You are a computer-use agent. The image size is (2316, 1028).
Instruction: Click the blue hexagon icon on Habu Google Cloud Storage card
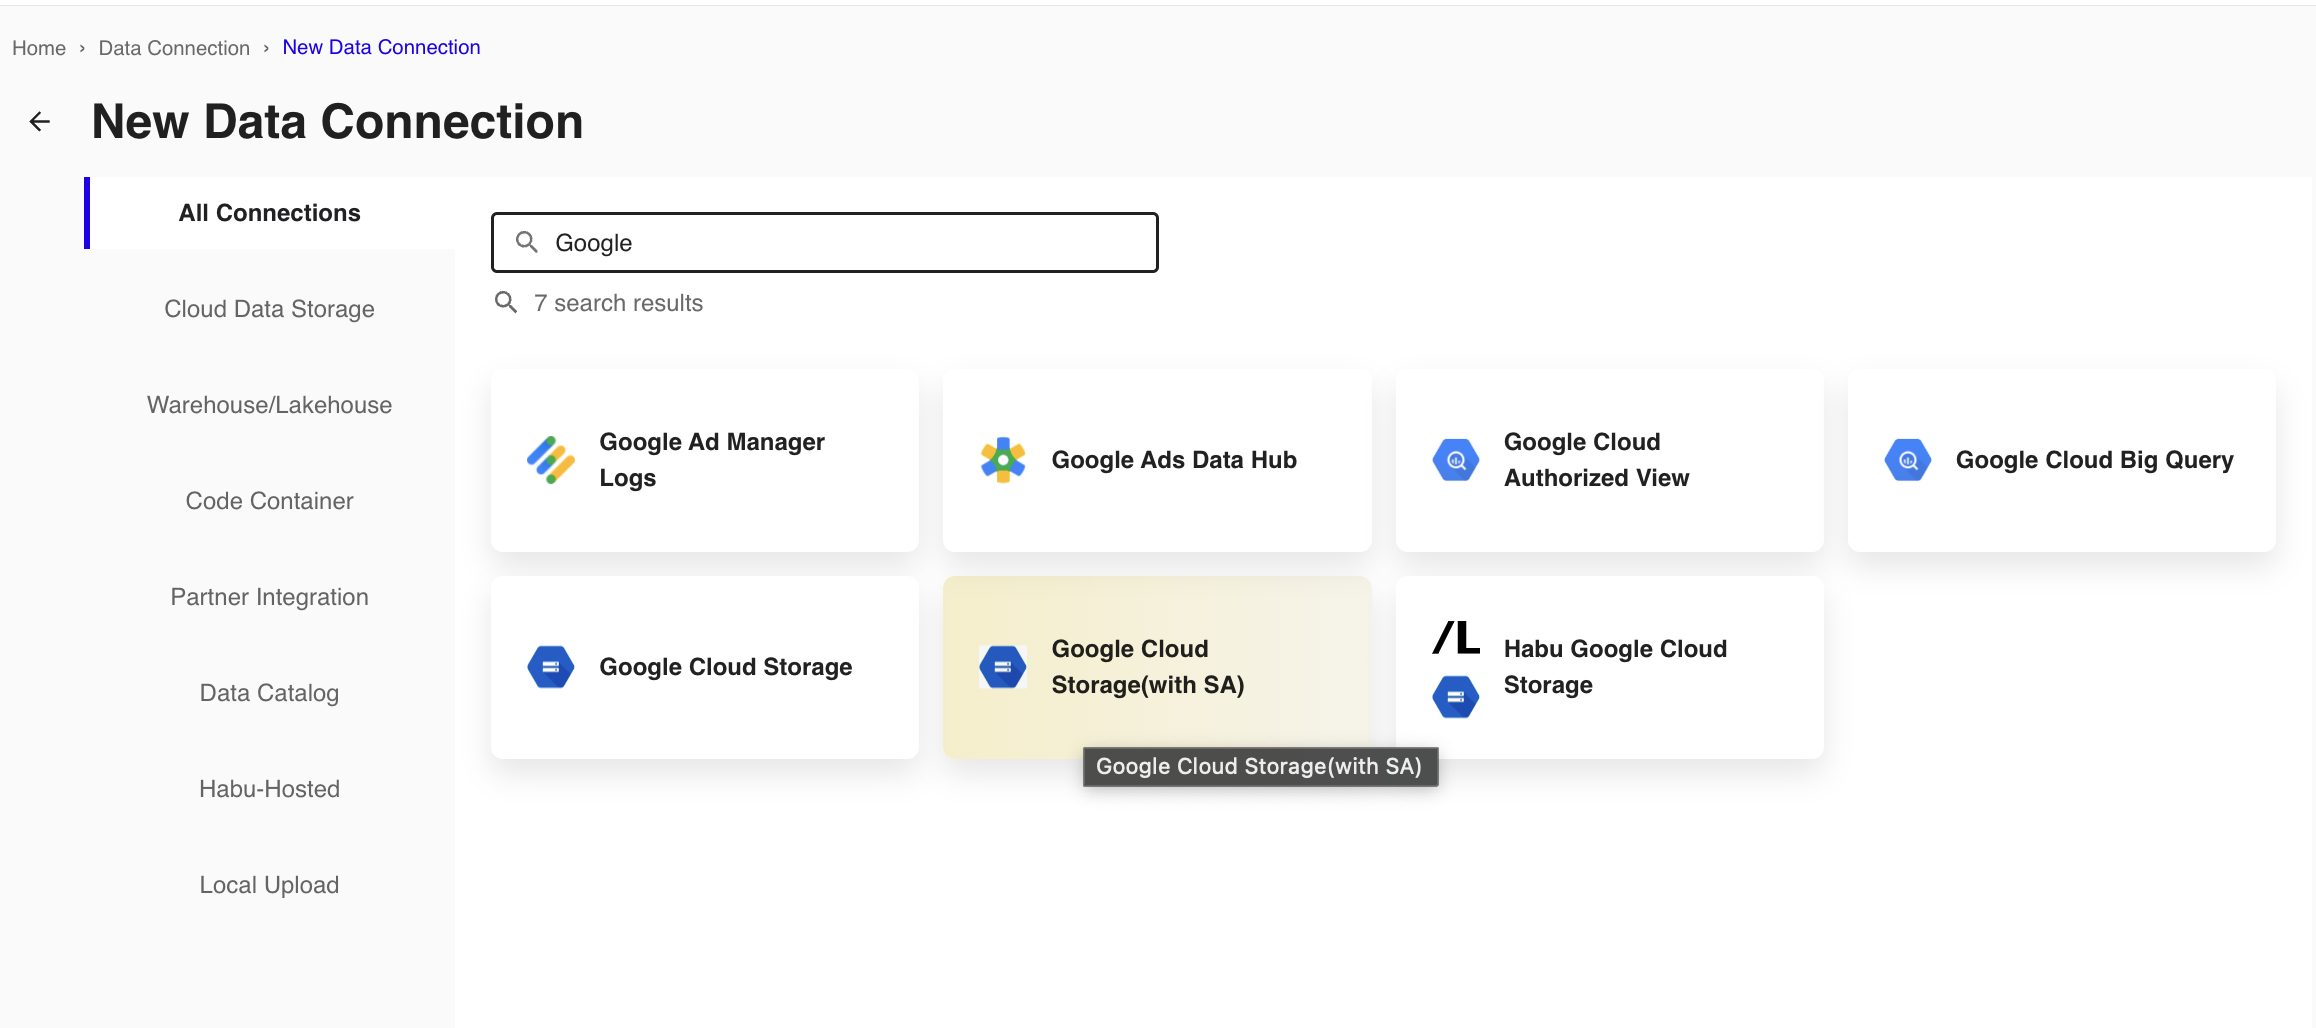point(1456,696)
